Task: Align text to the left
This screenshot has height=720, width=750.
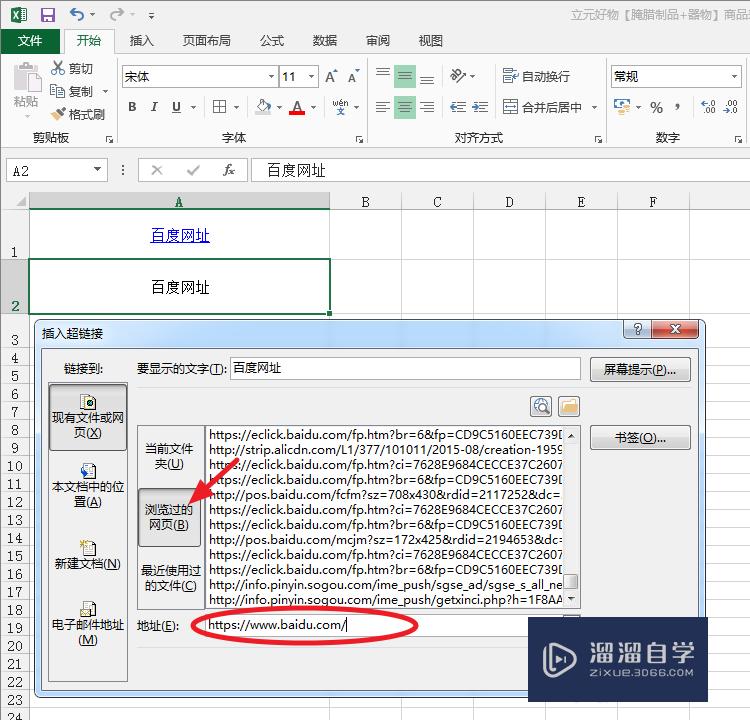Action: [x=383, y=107]
